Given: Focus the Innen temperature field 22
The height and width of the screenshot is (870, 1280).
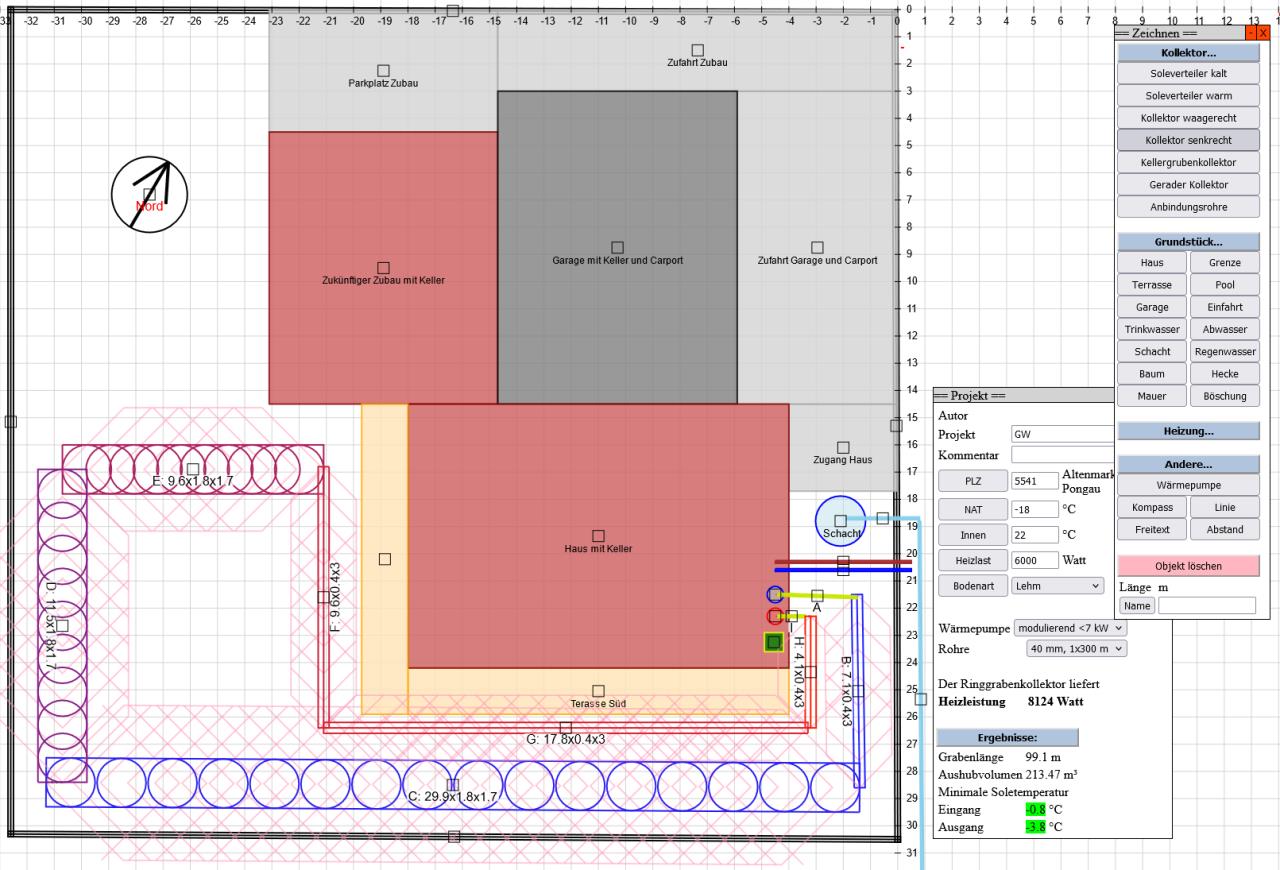Looking at the screenshot, I should 1035,535.
